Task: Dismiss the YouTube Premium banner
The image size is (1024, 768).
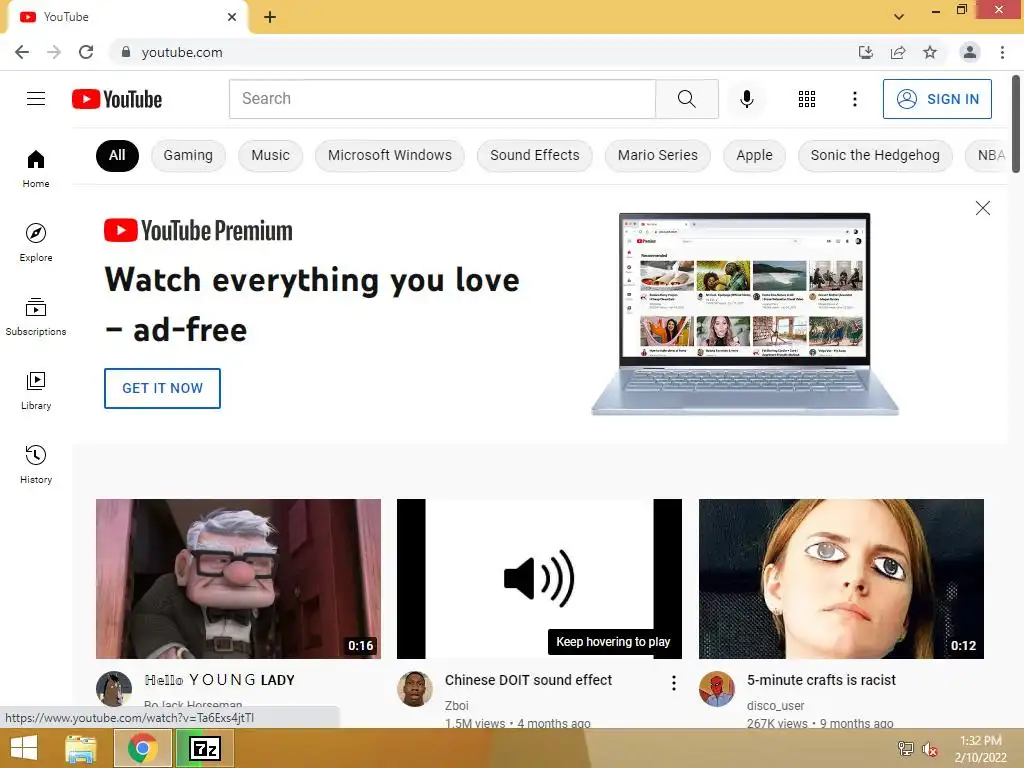Action: pyautogui.click(x=982, y=208)
